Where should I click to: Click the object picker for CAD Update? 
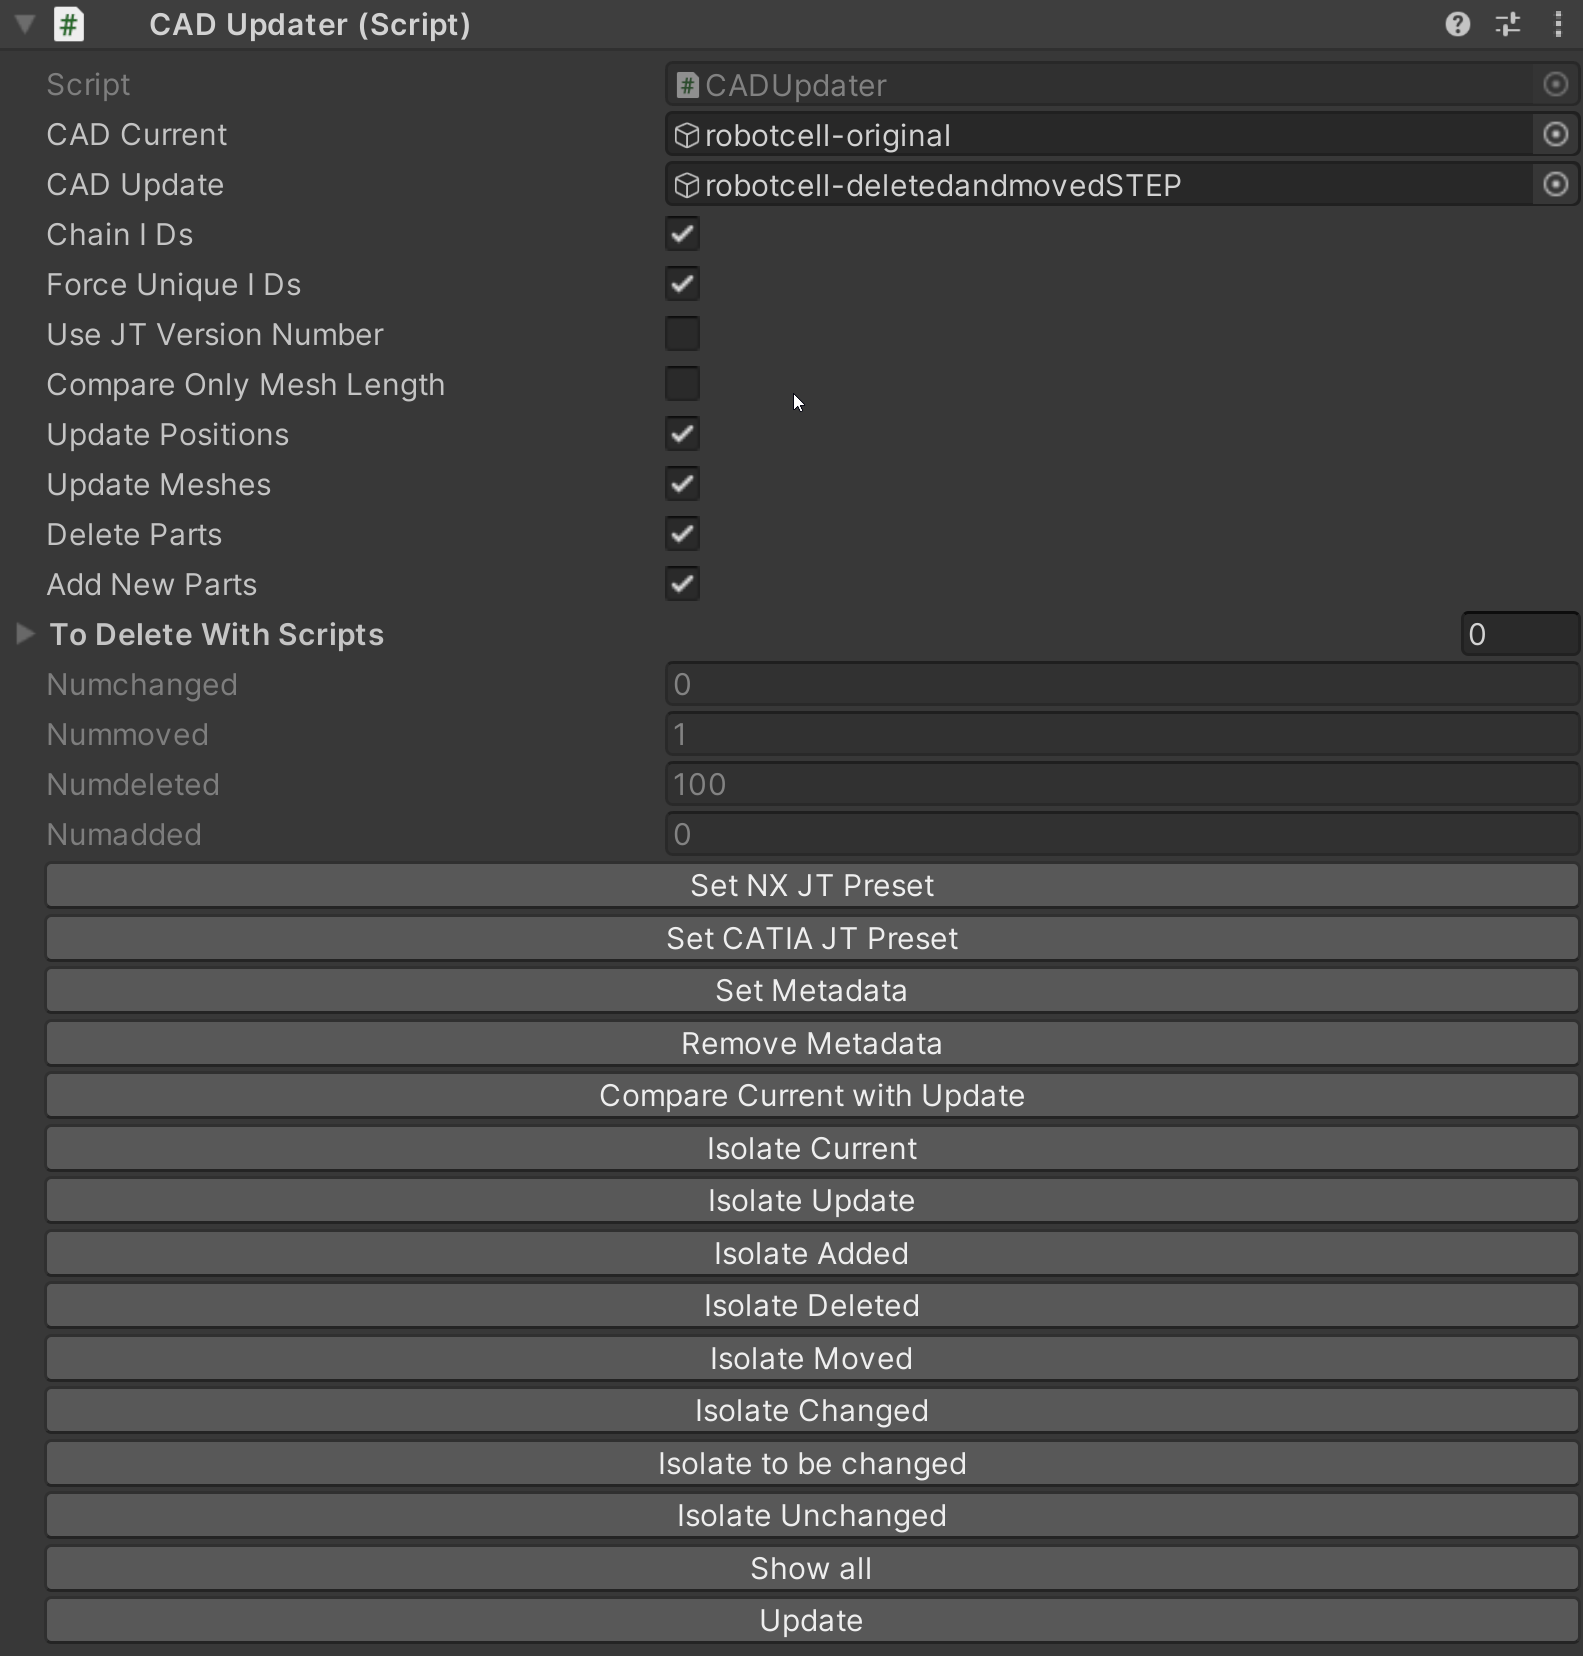click(1555, 184)
